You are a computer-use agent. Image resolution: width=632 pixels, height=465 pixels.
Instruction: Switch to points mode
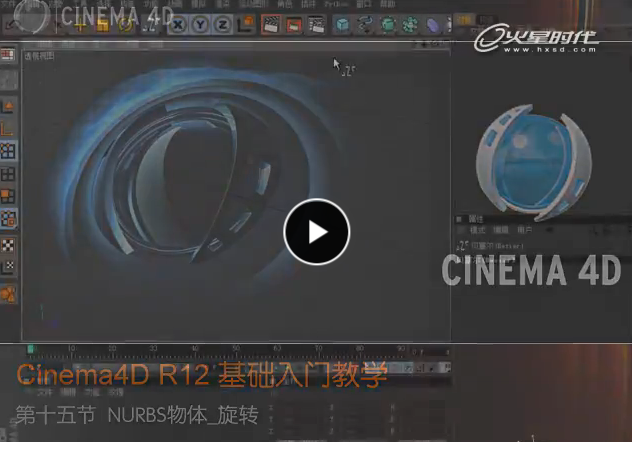tap(8, 151)
